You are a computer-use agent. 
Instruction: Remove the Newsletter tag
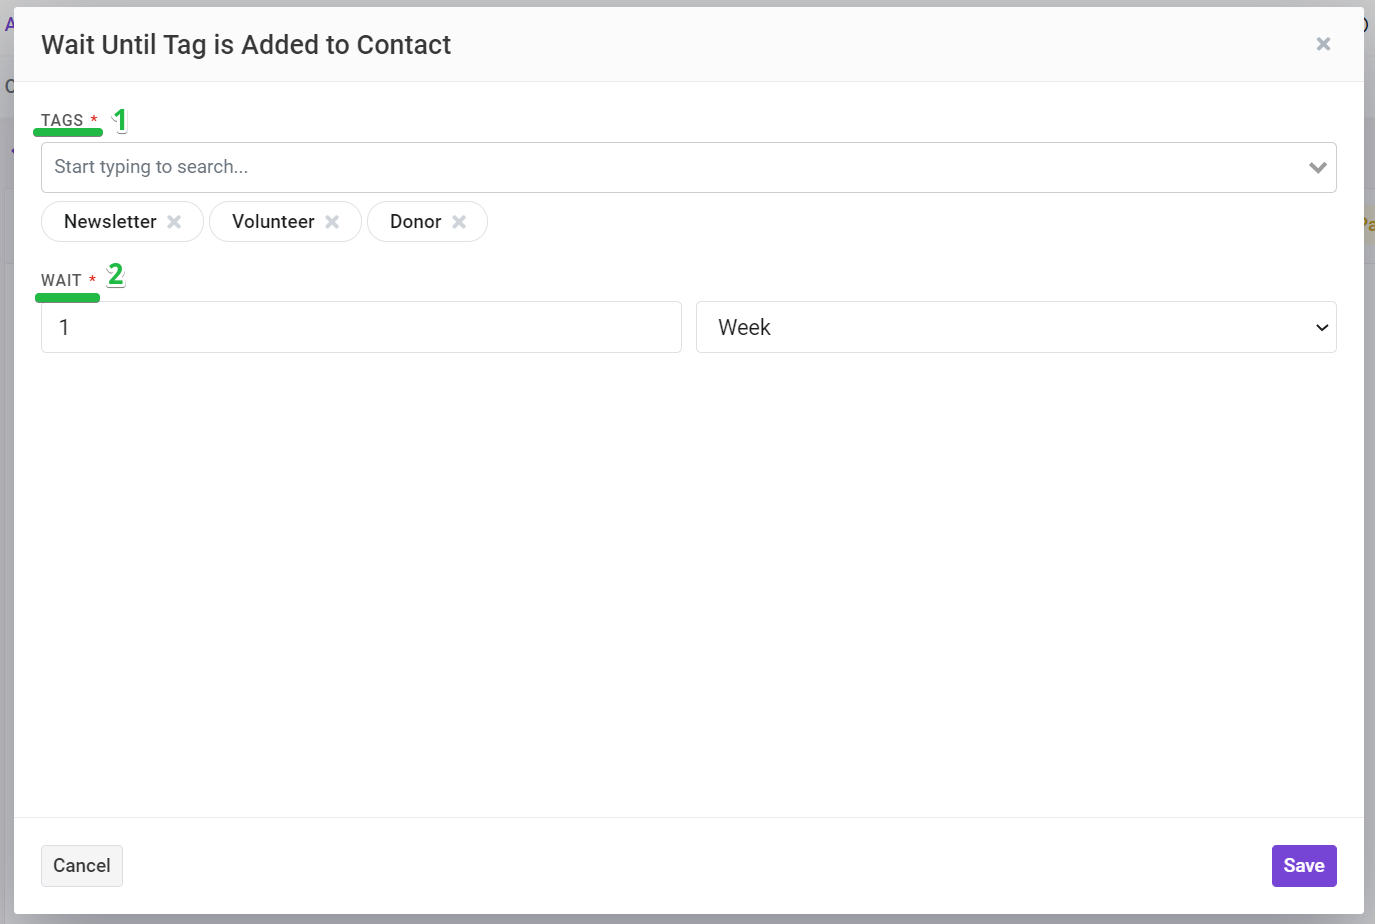[x=174, y=222]
